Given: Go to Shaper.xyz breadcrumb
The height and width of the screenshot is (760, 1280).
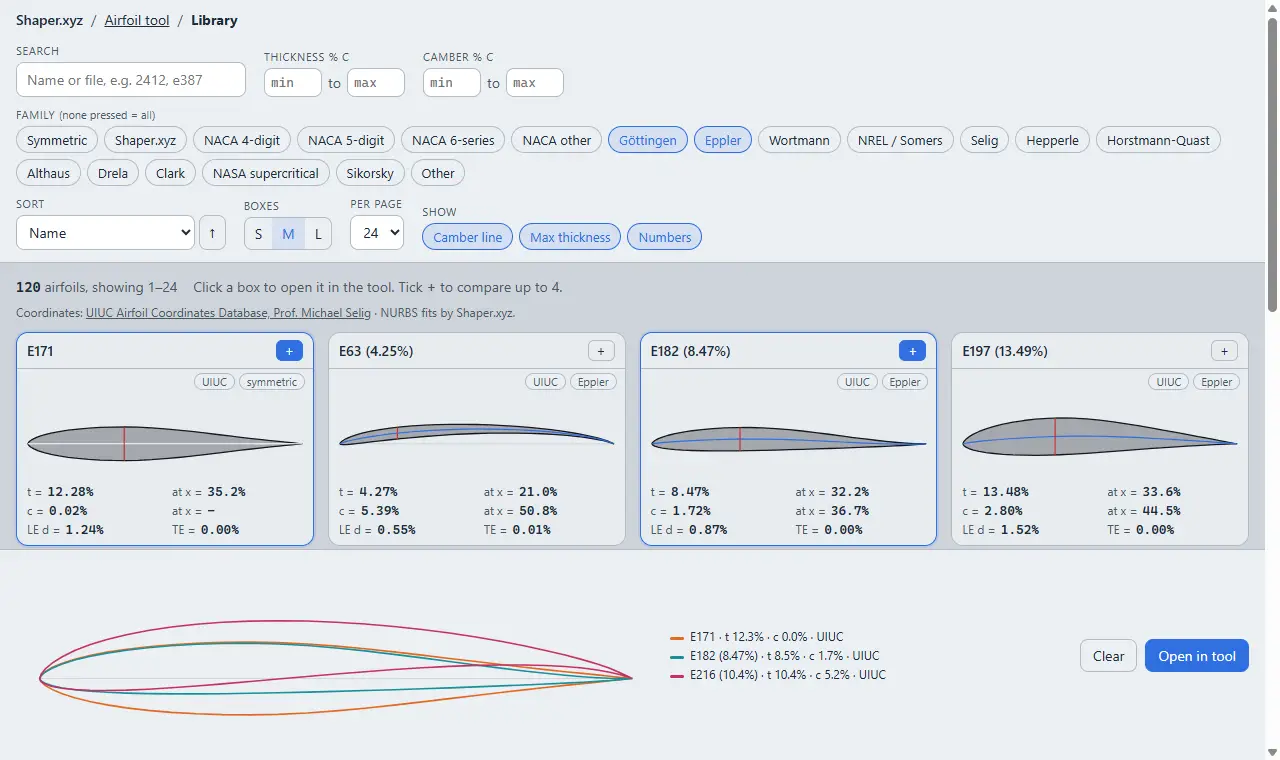Looking at the screenshot, I should [50, 20].
